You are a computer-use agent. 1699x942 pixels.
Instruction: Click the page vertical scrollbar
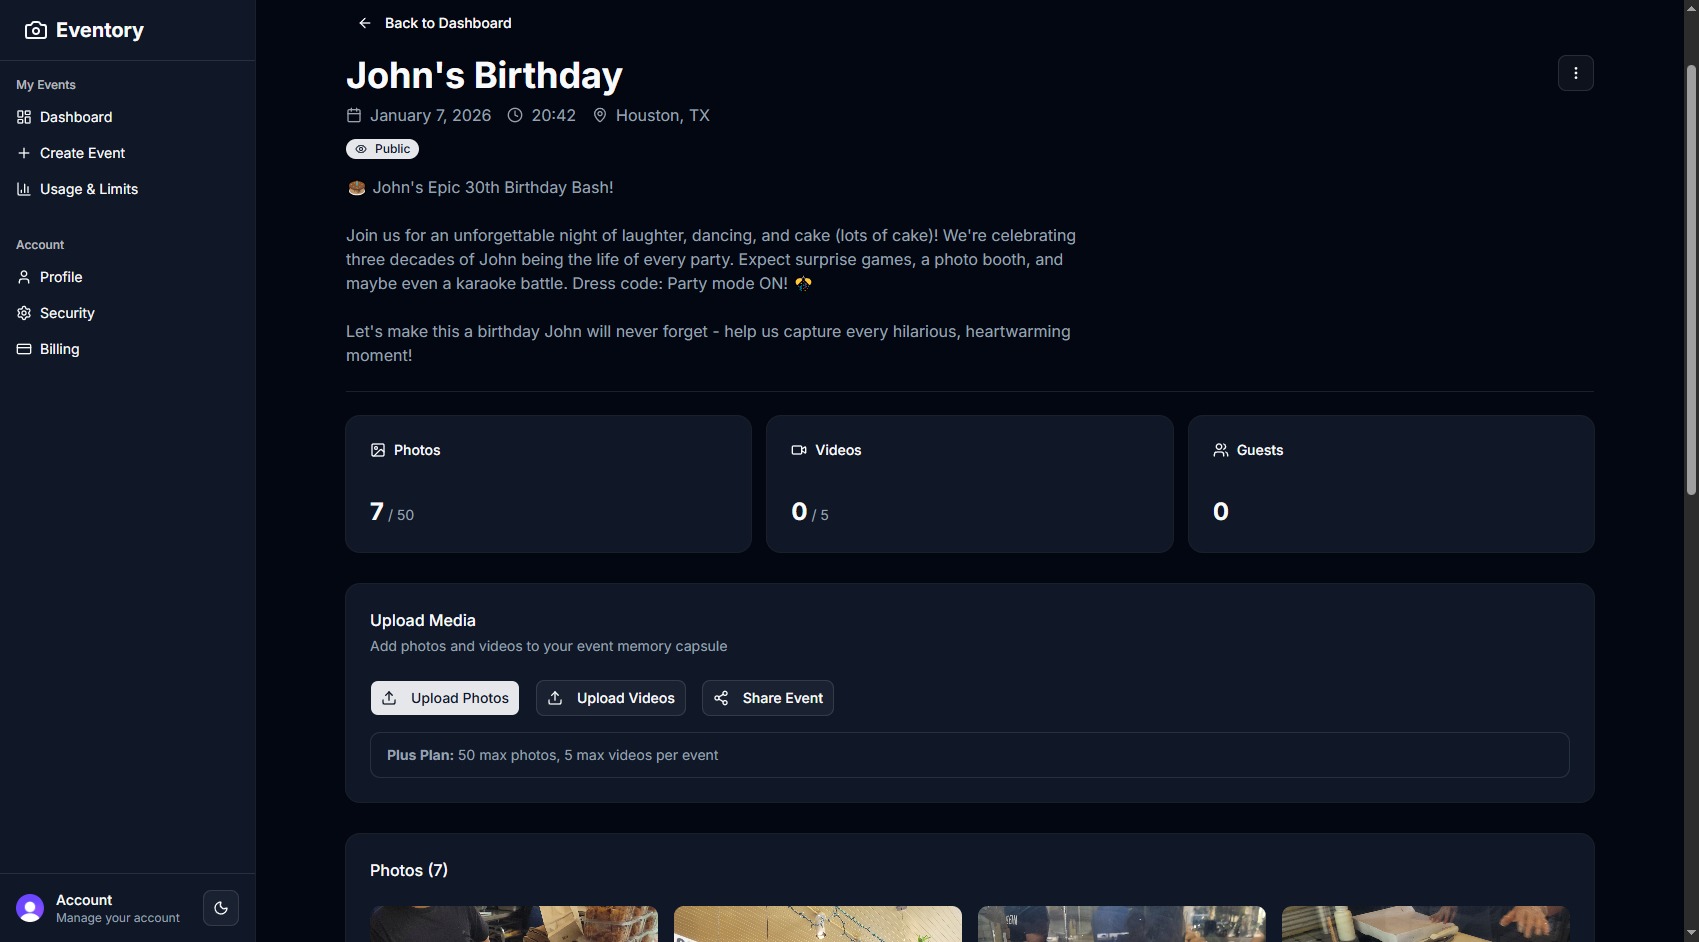[x=1691, y=280]
